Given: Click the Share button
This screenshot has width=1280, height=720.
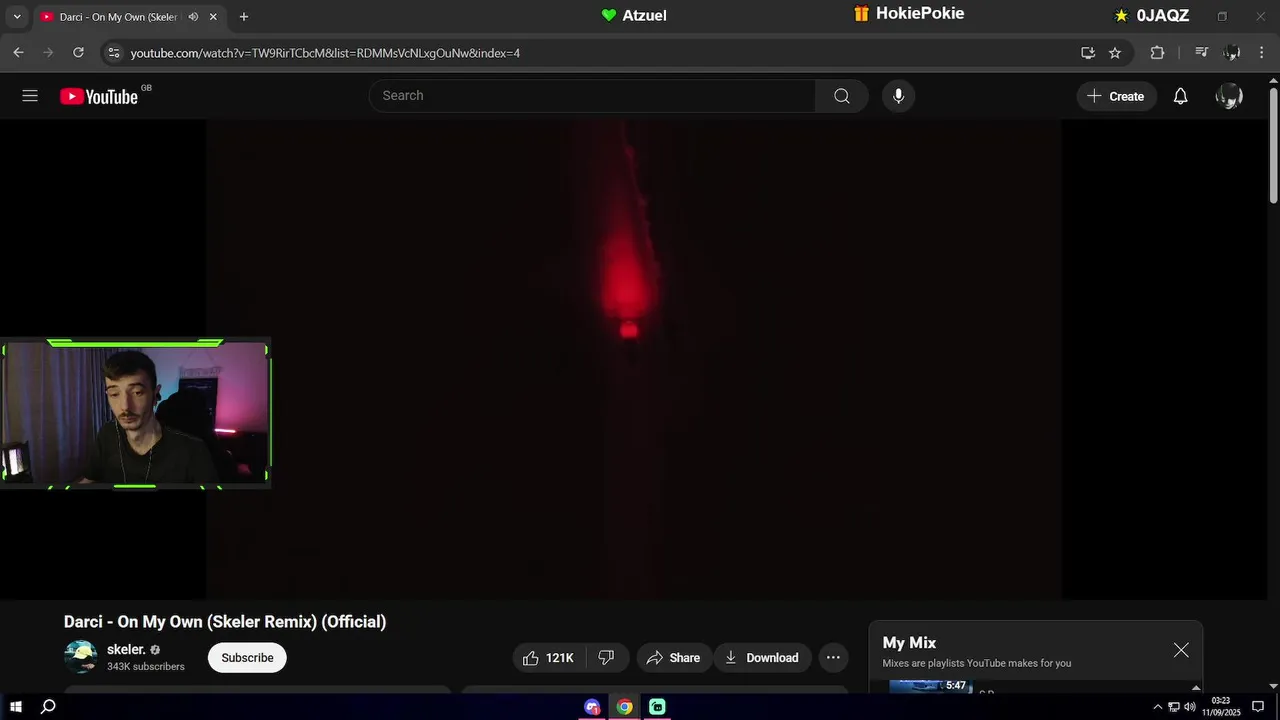Looking at the screenshot, I should [673, 657].
